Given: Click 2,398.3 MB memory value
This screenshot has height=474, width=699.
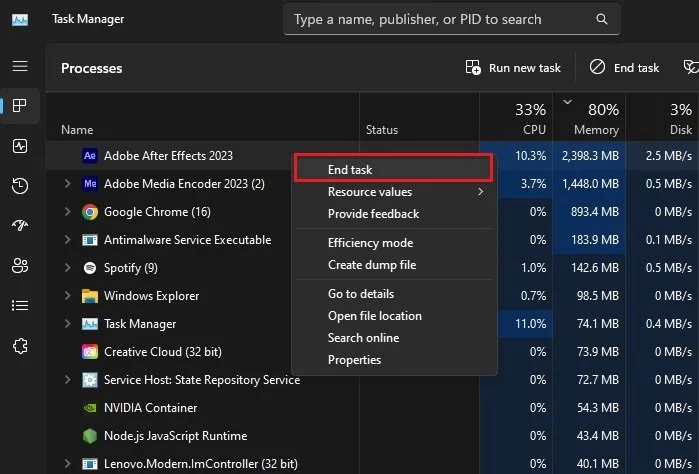Looking at the screenshot, I should click(x=590, y=156).
